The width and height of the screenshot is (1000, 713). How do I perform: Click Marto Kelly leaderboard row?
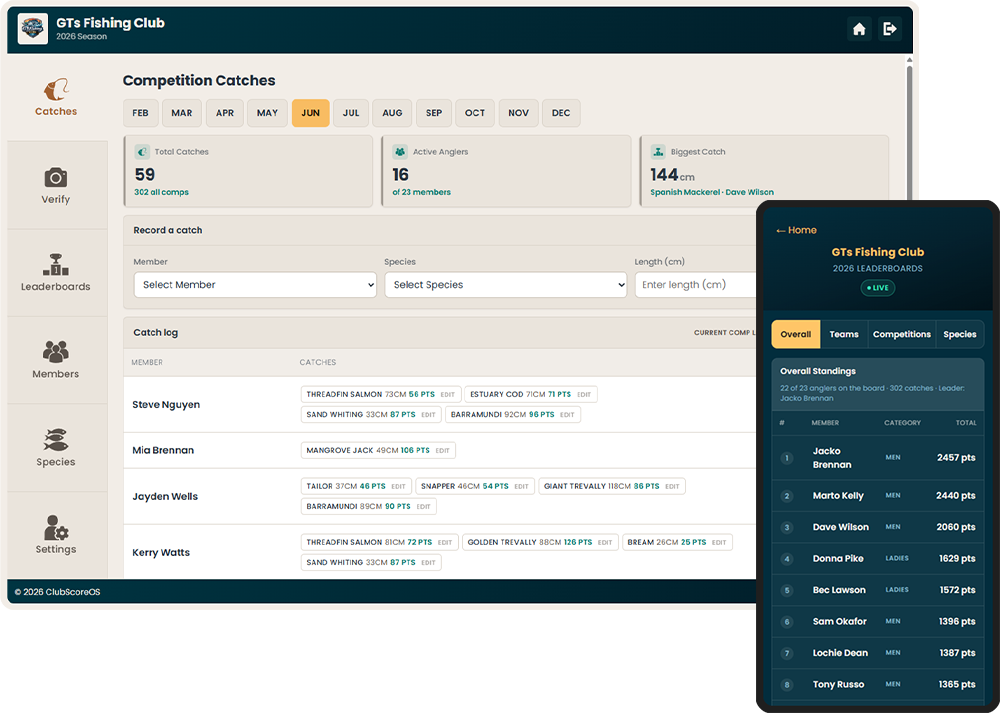coord(878,496)
